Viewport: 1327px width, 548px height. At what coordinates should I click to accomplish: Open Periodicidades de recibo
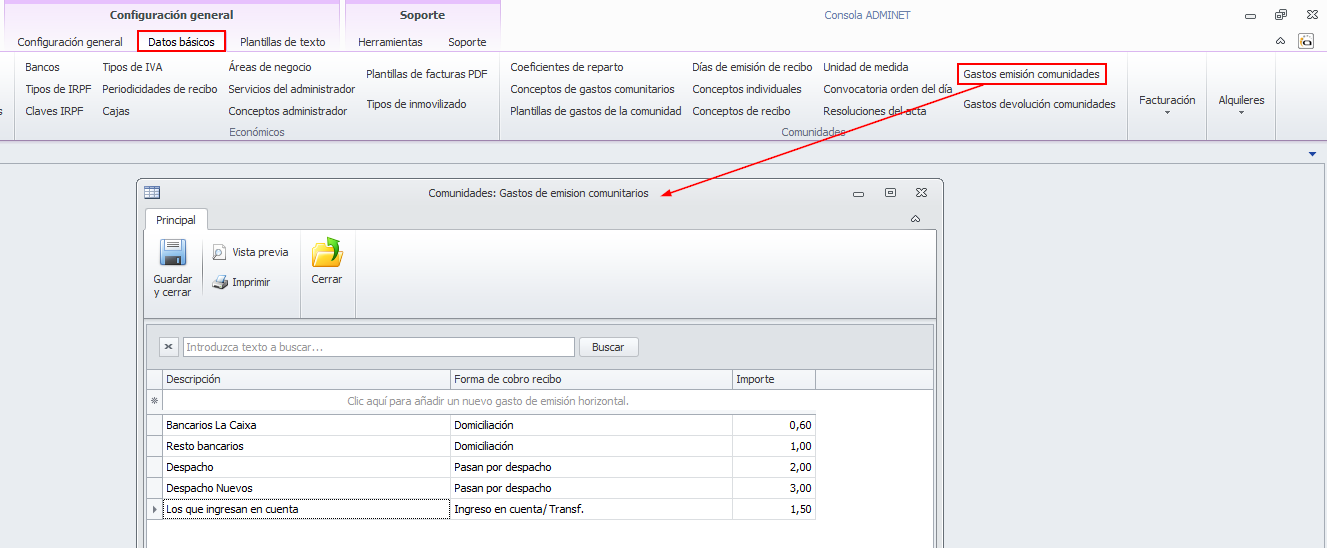click(x=159, y=89)
